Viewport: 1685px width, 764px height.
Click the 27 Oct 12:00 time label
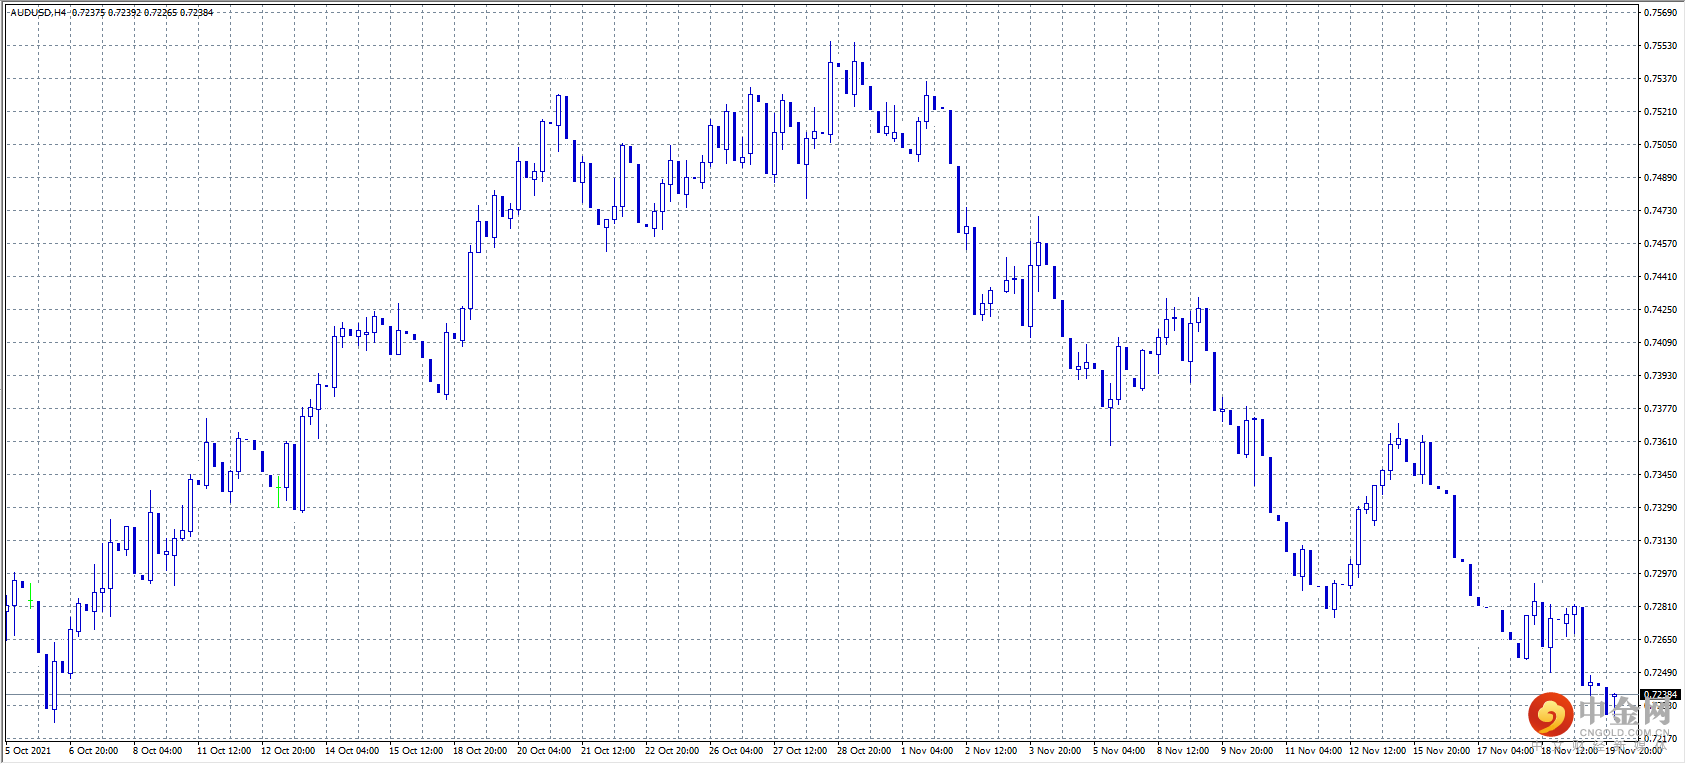pos(800,751)
